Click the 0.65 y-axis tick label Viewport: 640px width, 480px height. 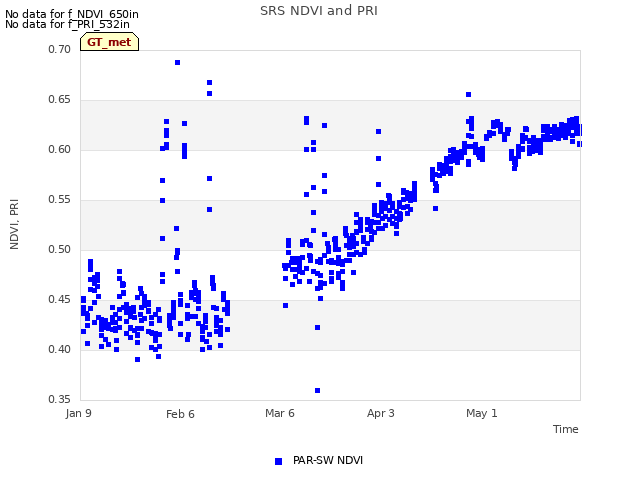(x=60, y=100)
